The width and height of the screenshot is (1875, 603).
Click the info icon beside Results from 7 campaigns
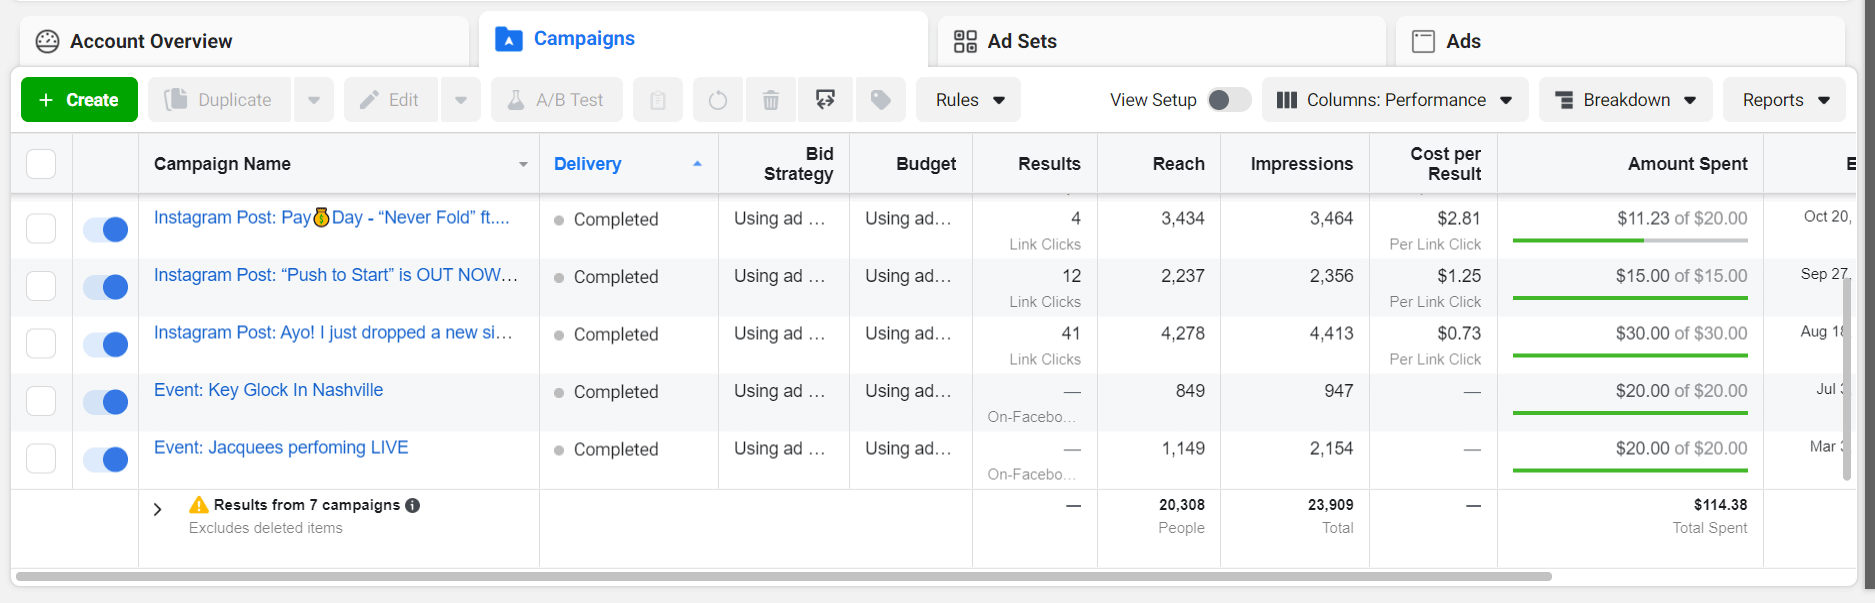413,505
